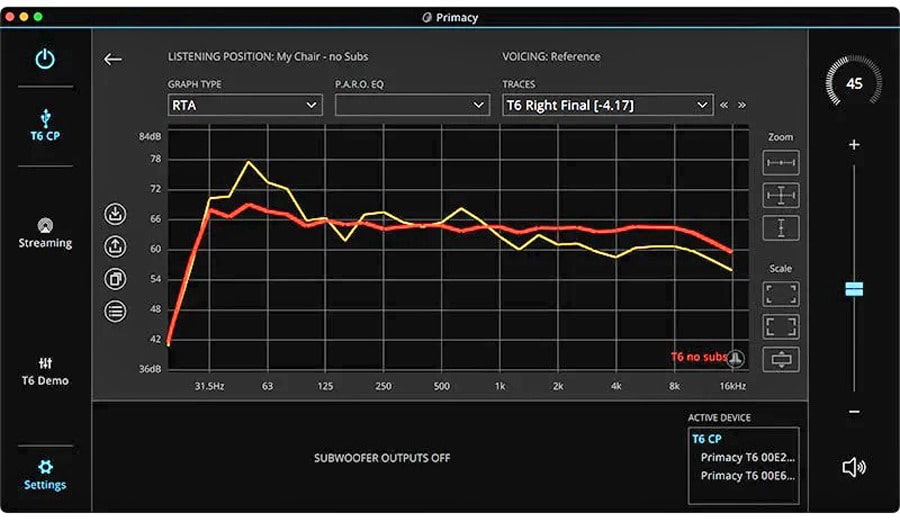Click the volume dial showing 45
The height and width of the screenshot is (522, 900).
854,83
